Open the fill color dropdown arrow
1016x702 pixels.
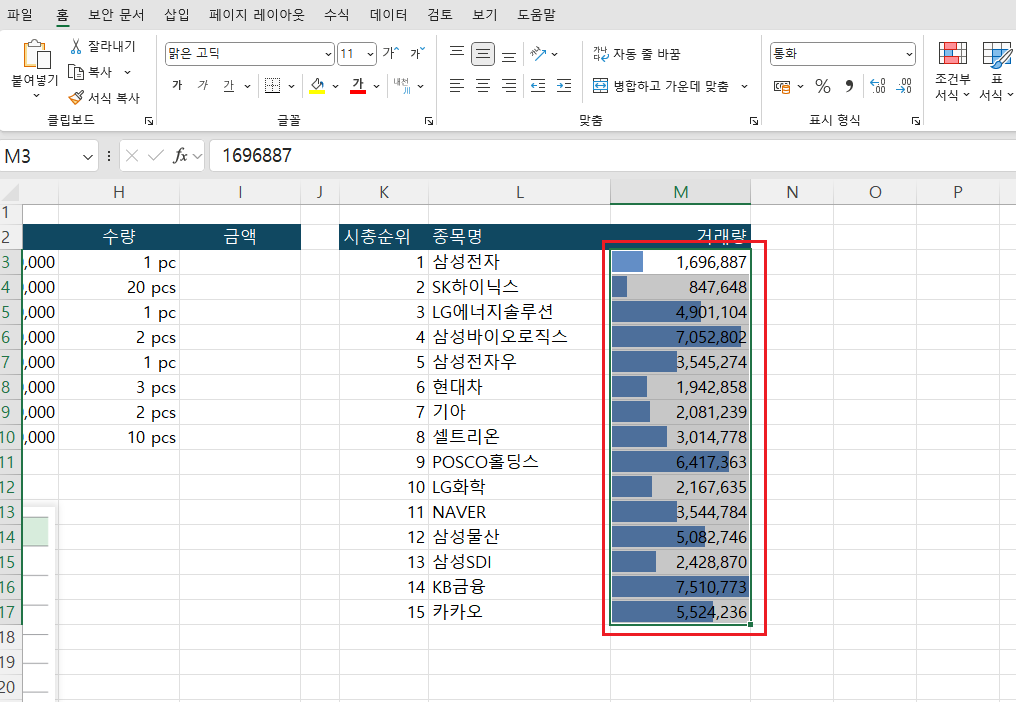(335, 86)
